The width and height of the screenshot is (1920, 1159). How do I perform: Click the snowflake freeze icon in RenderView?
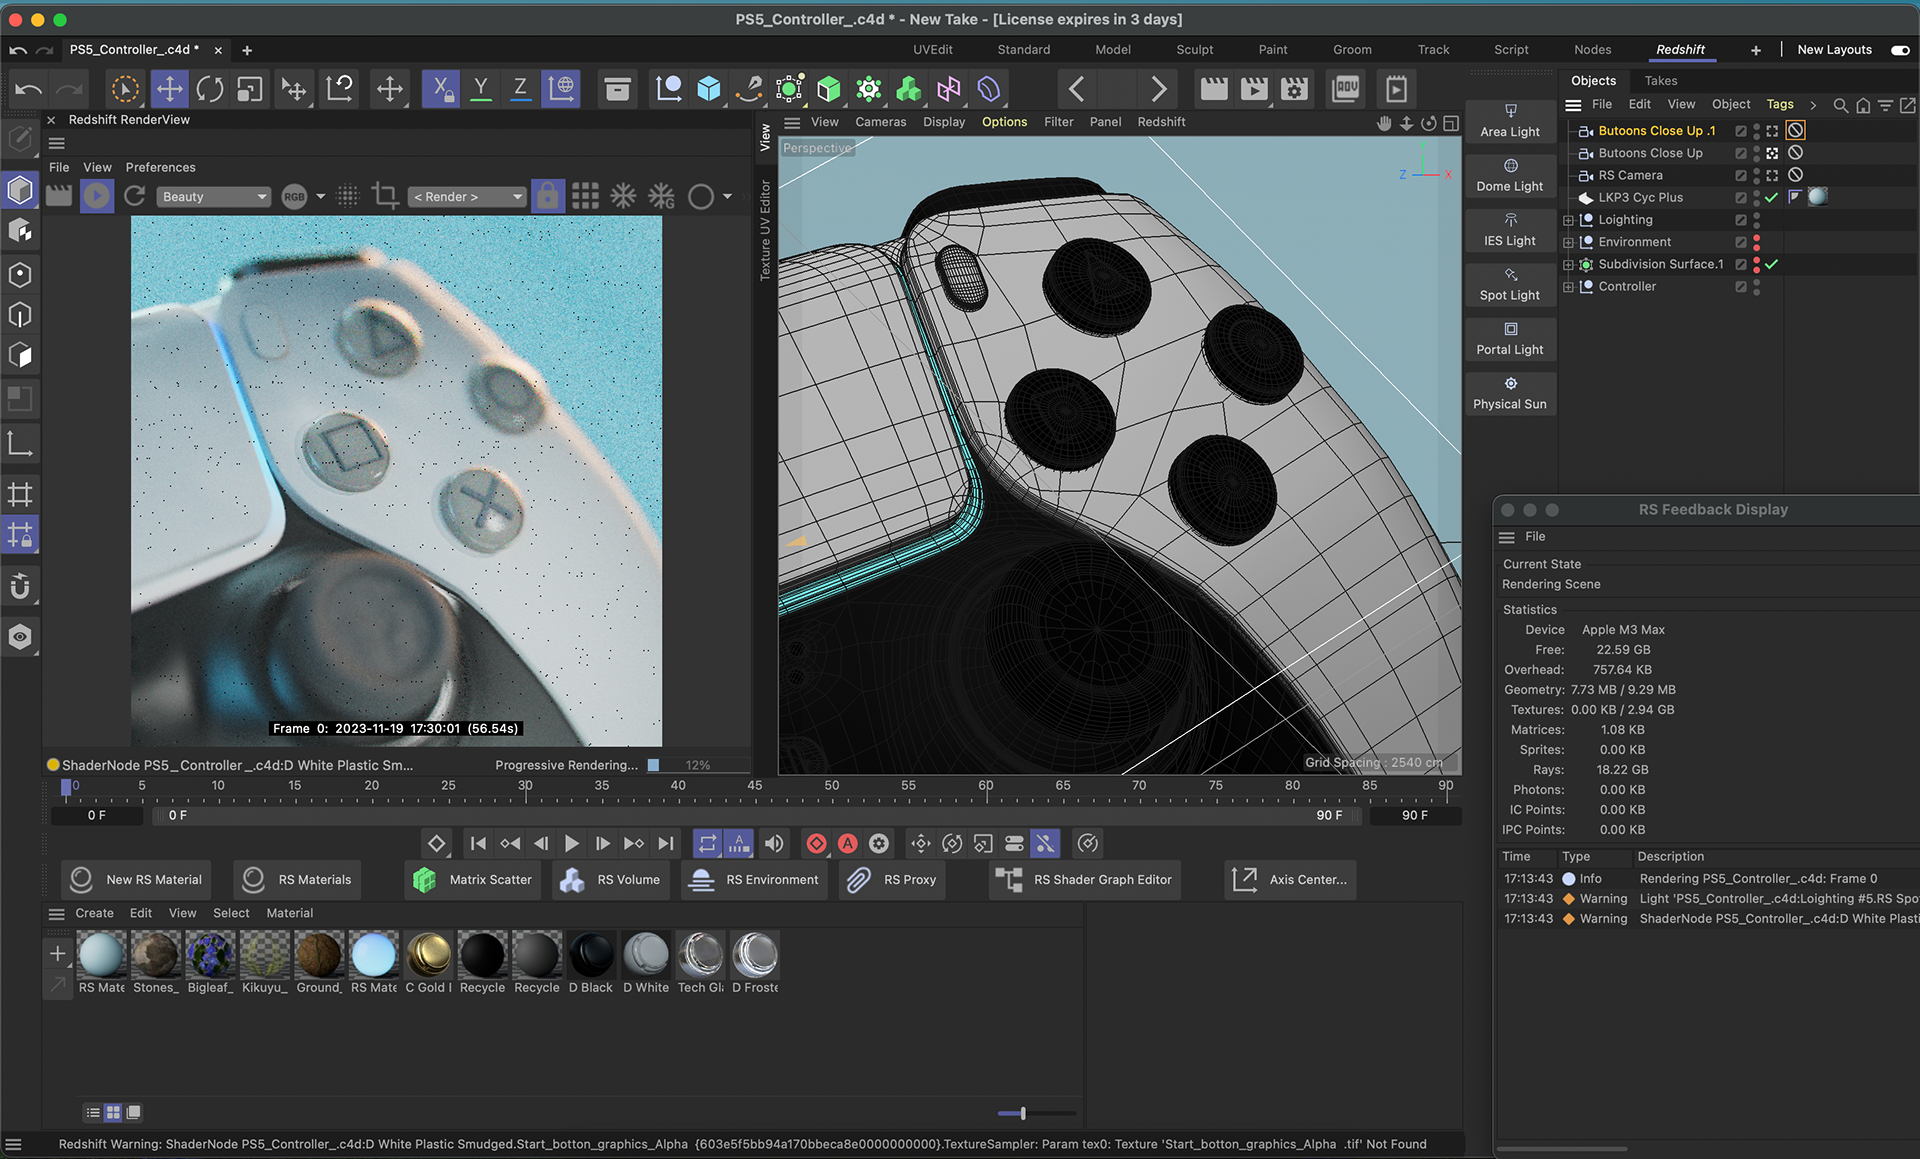point(623,196)
